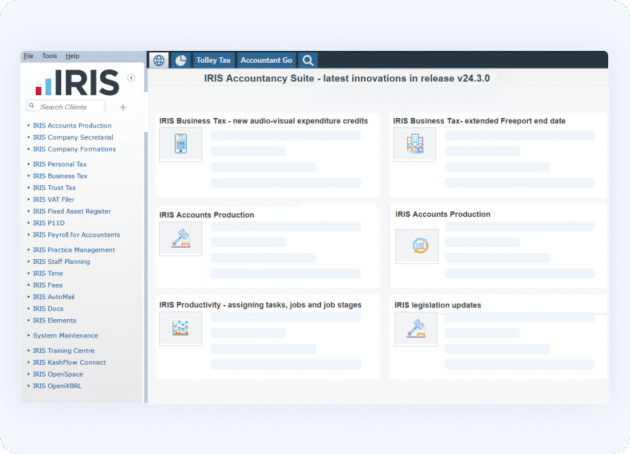The width and height of the screenshot is (630, 454).
Task: Click the IRIS Productivity chart icon
Action: click(x=181, y=329)
